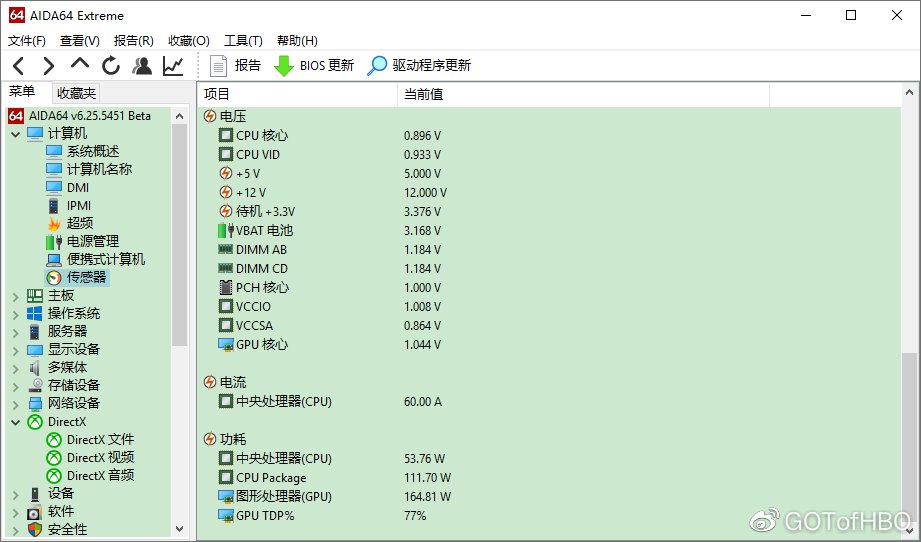Collapse the 计算机 tree node
This screenshot has height=542, width=921.
[x=16, y=134]
